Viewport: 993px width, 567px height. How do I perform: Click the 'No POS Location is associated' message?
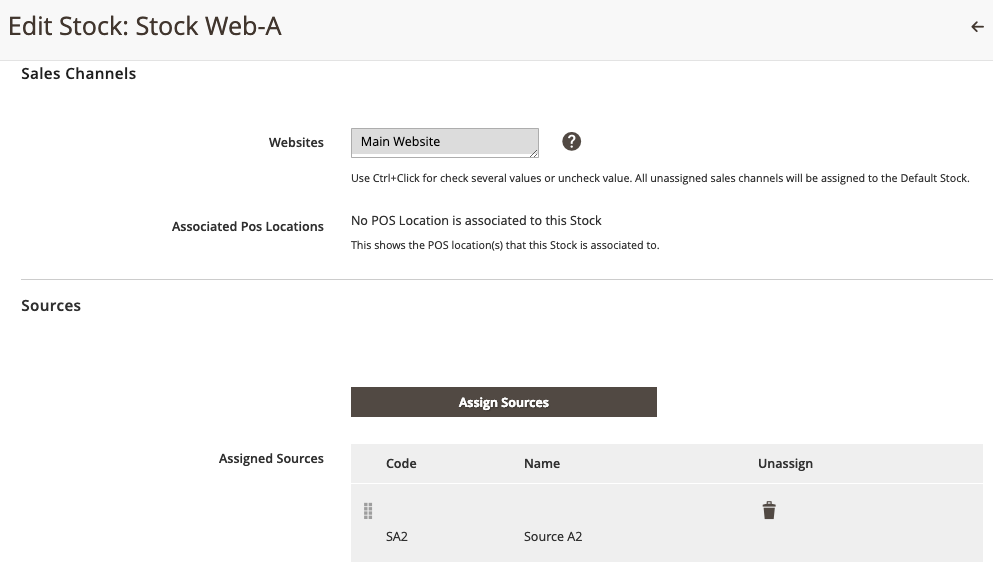point(476,220)
